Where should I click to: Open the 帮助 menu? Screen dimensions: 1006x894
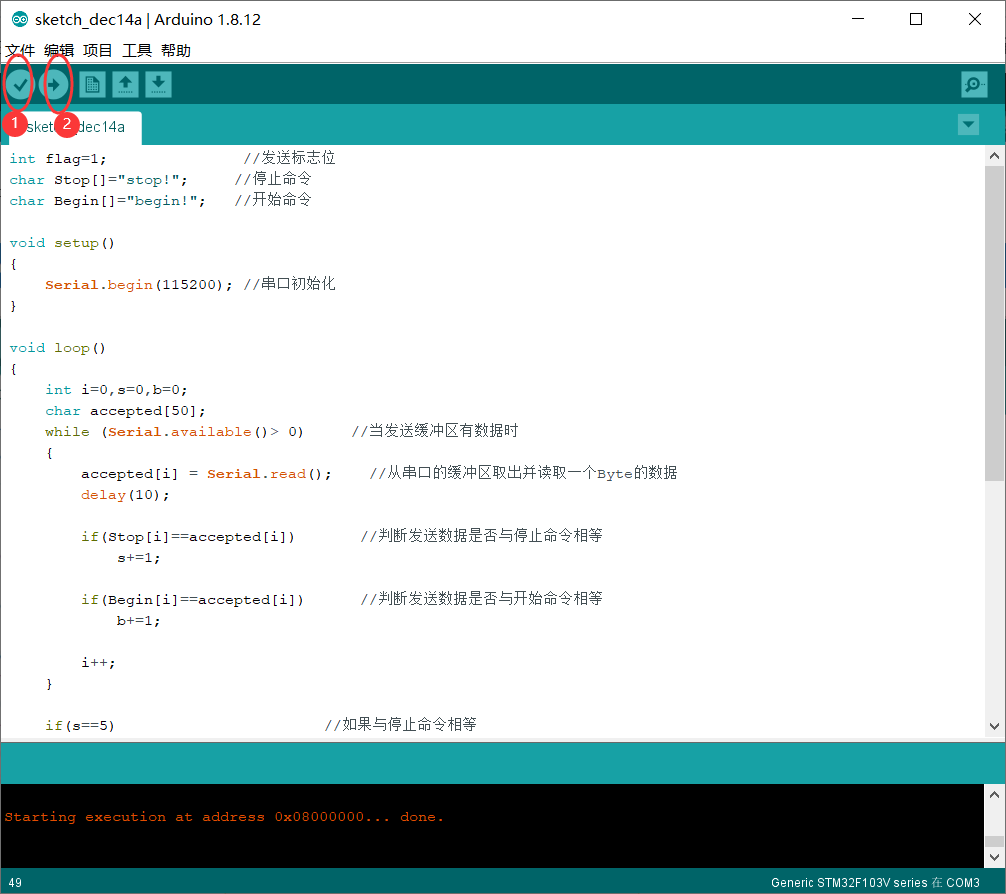pyautogui.click(x=176, y=50)
